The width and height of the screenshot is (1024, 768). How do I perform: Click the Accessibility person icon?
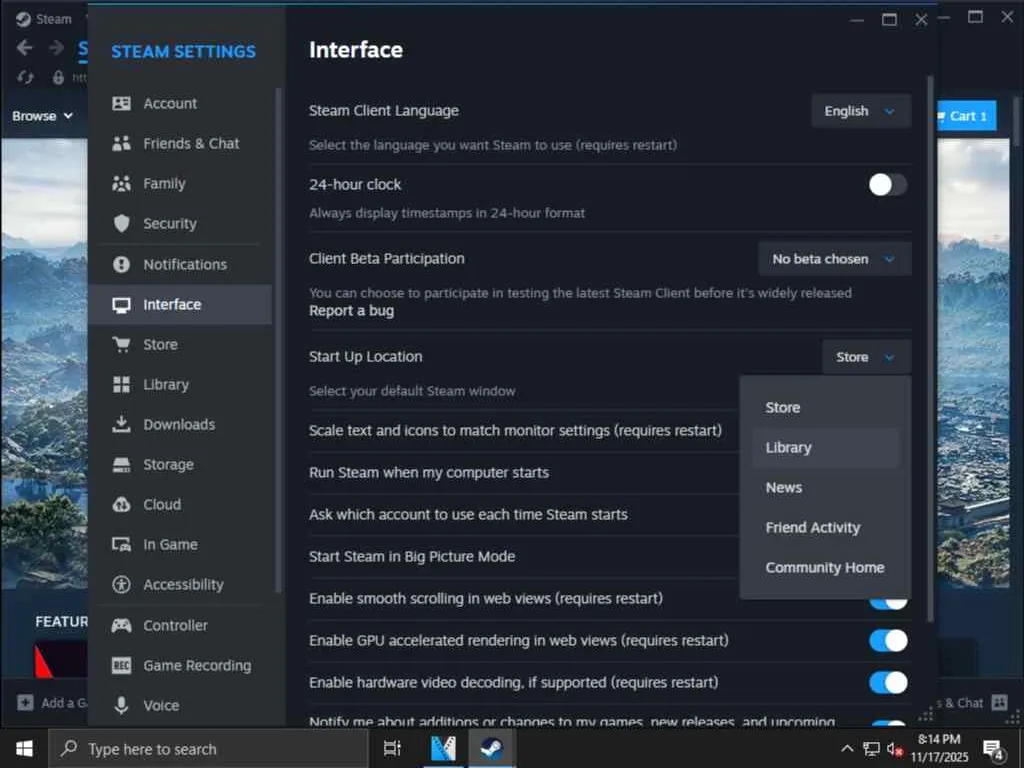coord(121,584)
